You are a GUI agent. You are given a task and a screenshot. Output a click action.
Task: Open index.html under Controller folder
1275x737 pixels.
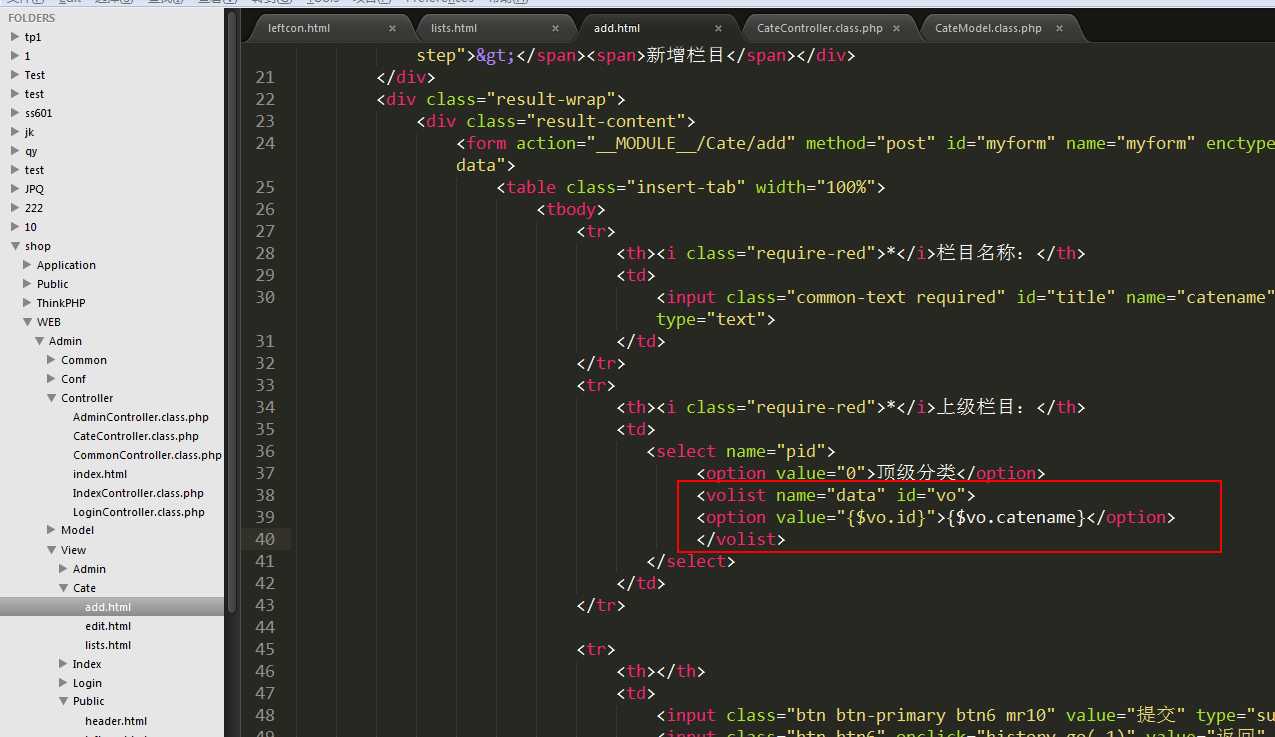click(x=100, y=474)
